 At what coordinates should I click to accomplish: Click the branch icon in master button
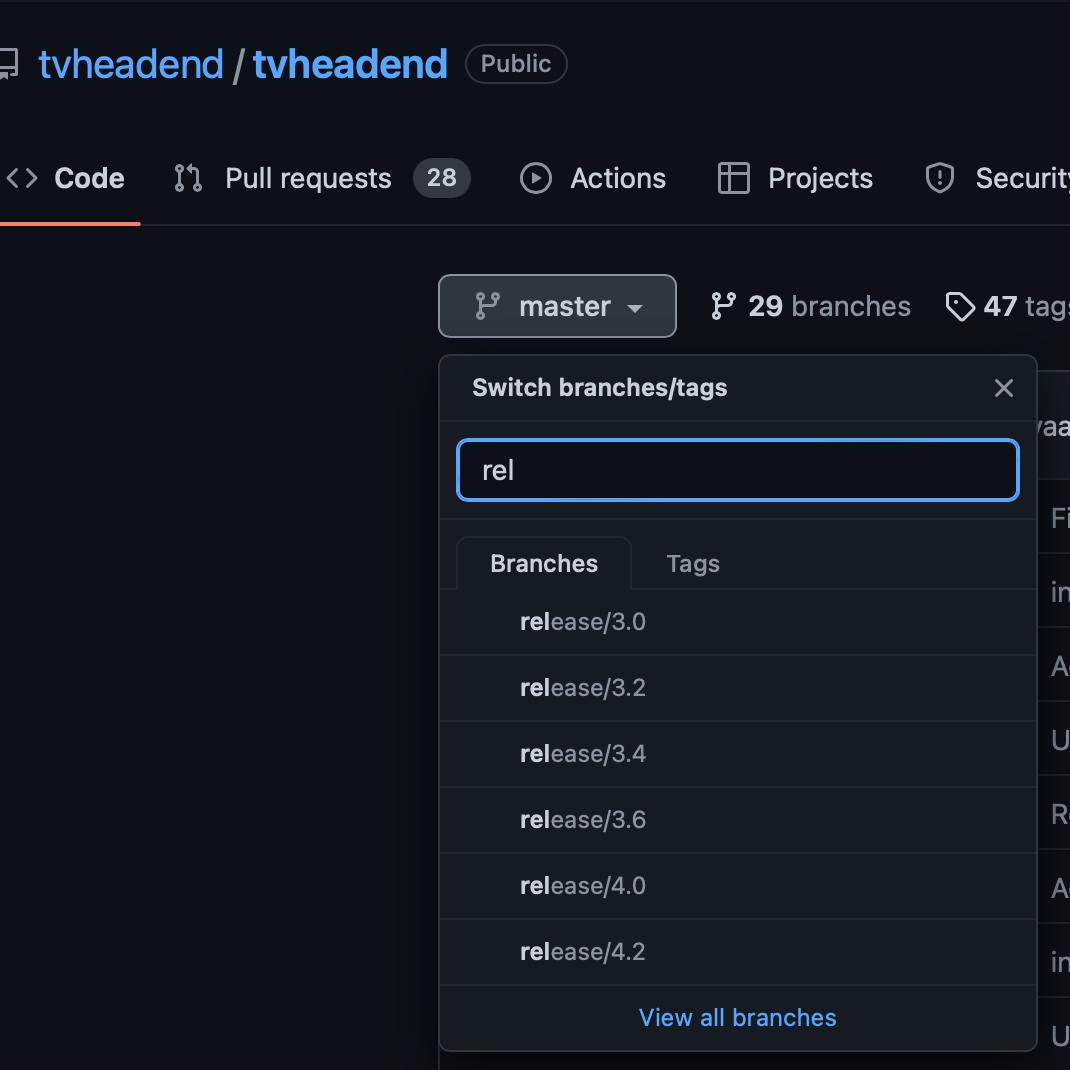[487, 306]
